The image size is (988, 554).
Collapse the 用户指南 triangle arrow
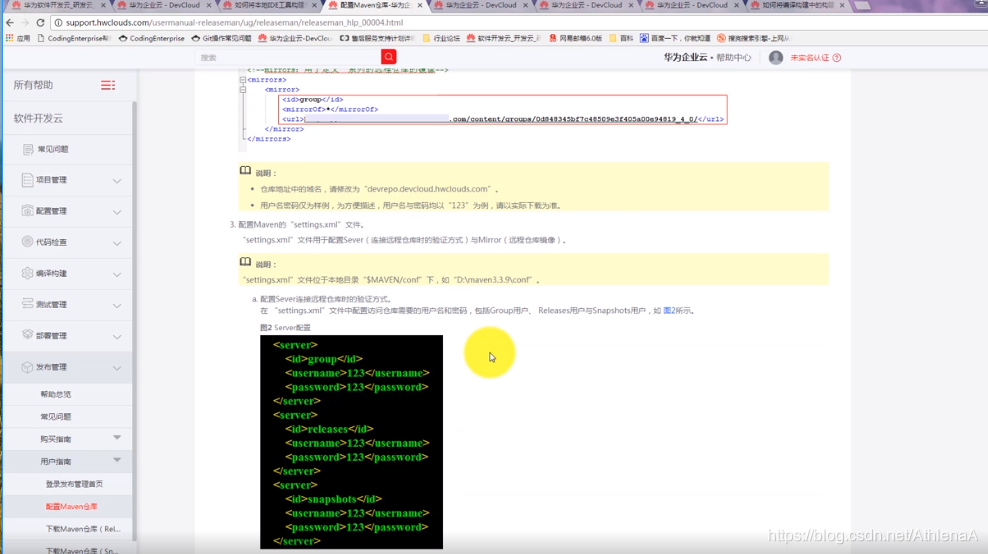(117, 459)
